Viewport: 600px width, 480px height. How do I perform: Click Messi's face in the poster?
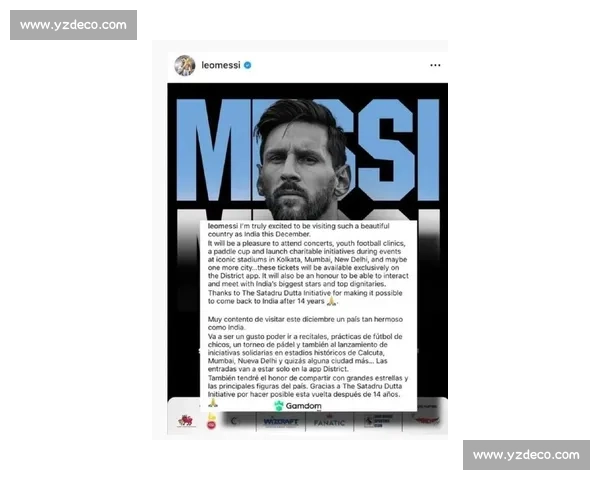coord(297,165)
